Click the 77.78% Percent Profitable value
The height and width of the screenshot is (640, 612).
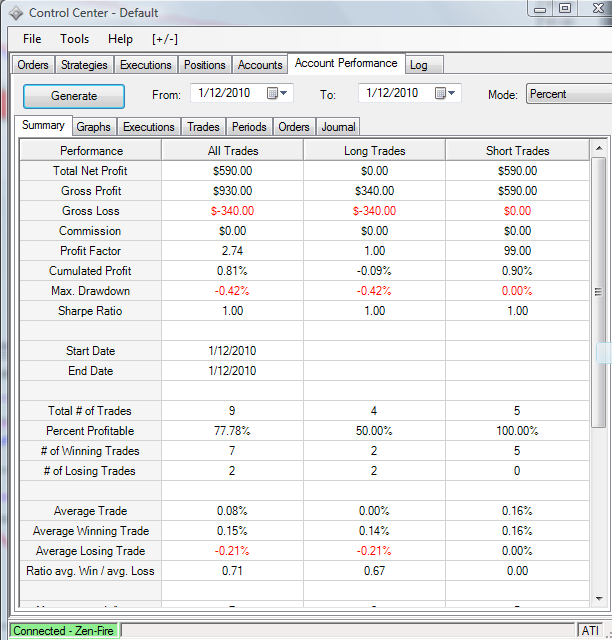point(232,431)
